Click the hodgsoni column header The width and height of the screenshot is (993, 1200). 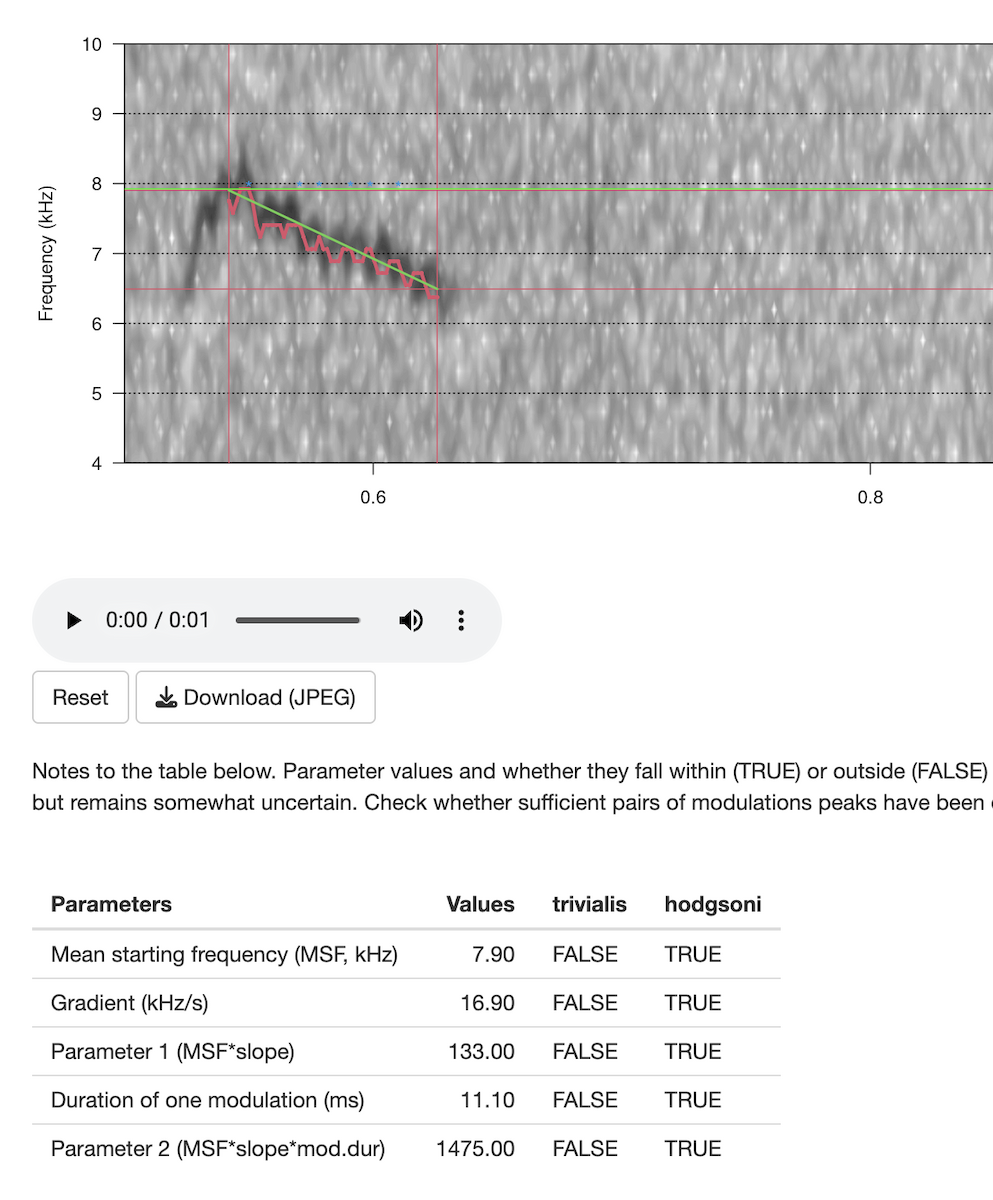pyautogui.click(x=712, y=905)
